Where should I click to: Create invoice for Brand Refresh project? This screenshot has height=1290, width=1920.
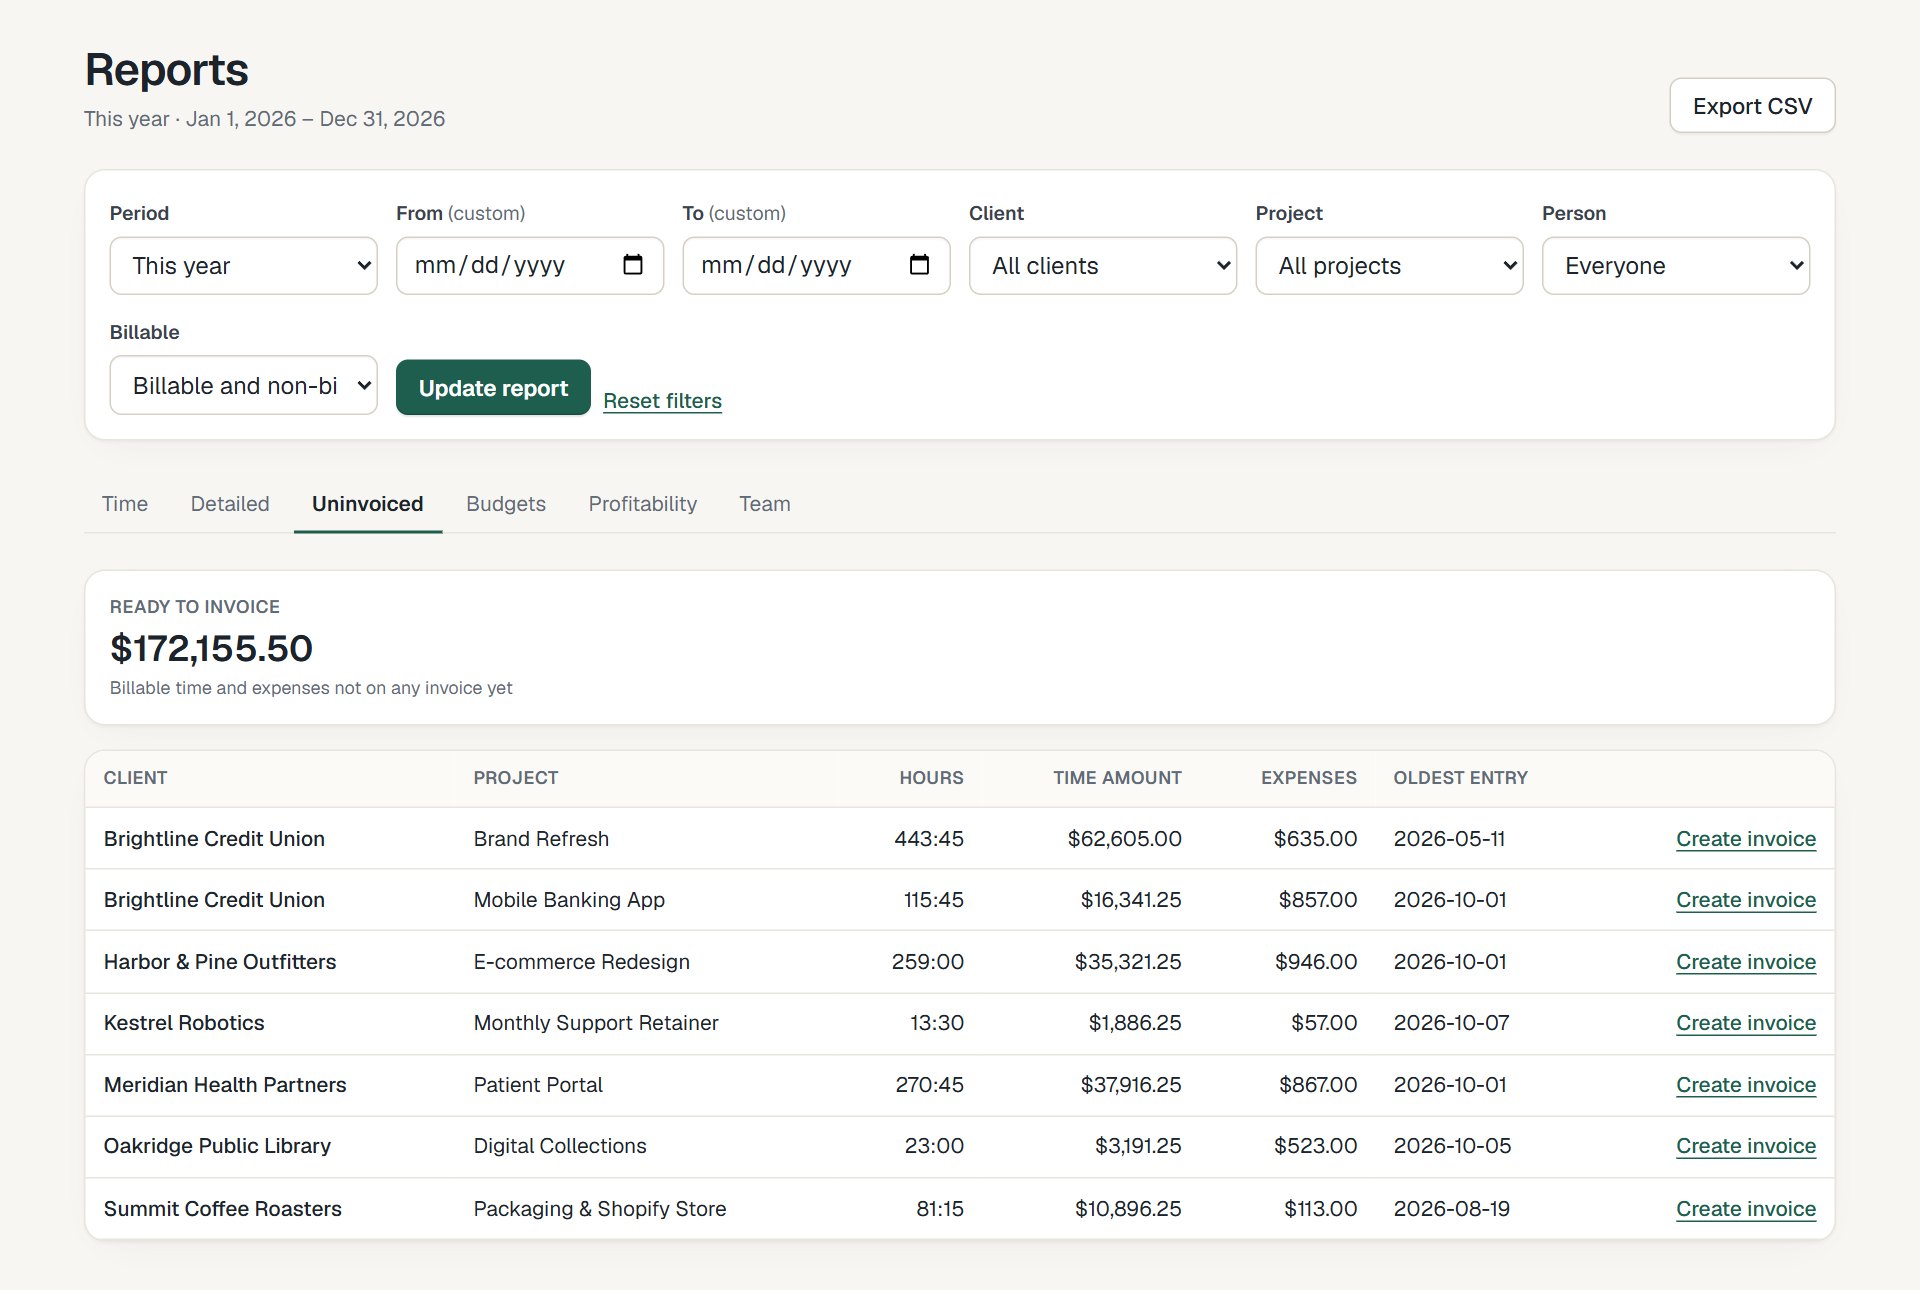[1746, 839]
